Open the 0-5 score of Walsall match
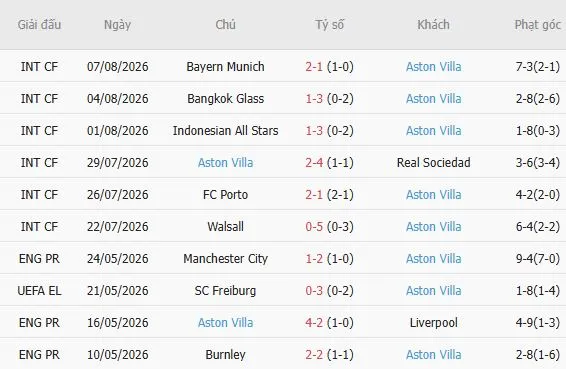Screen dimensions: 566x369 pyautogui.click(x=314, y=227)
